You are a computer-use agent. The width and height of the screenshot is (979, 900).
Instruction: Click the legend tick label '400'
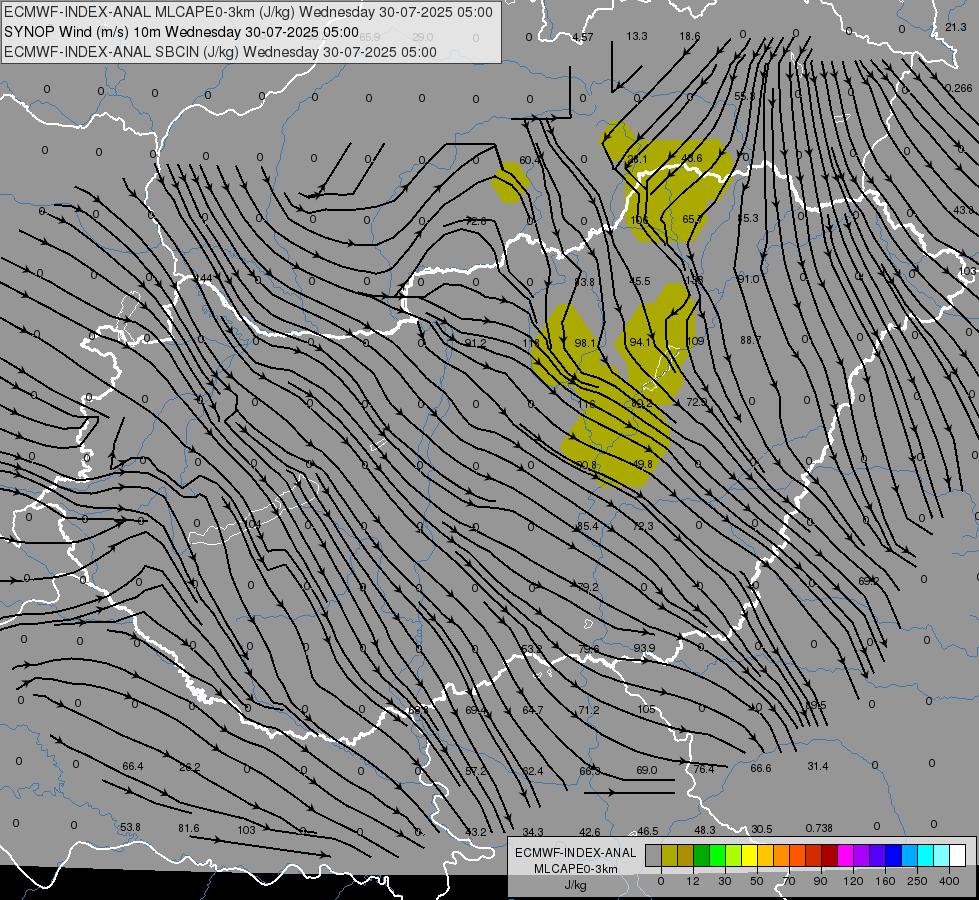pos(949,881)
